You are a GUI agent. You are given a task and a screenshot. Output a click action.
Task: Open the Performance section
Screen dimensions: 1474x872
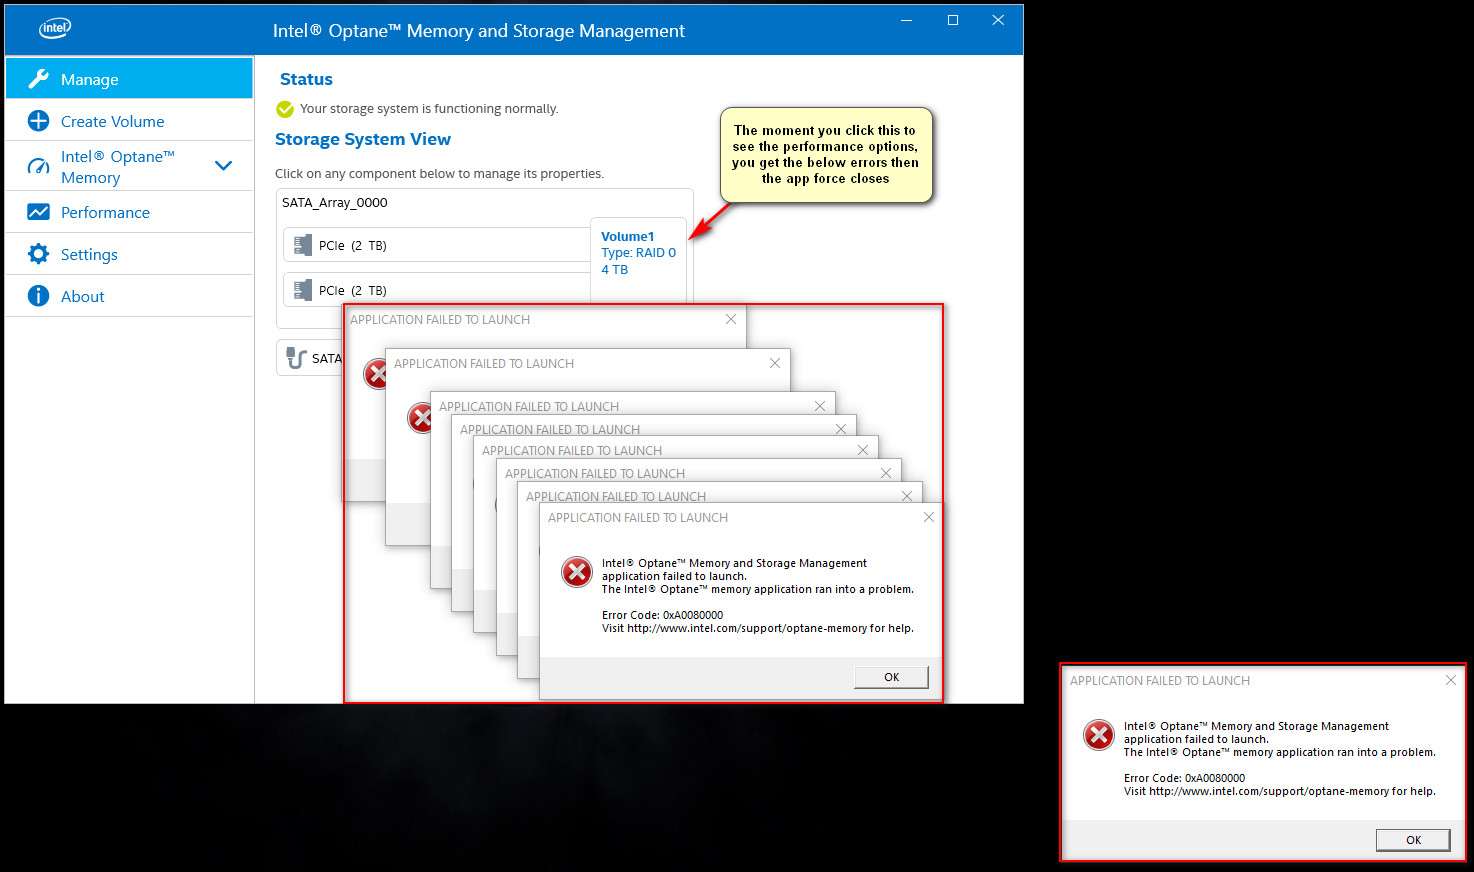(x=129, y=212)
